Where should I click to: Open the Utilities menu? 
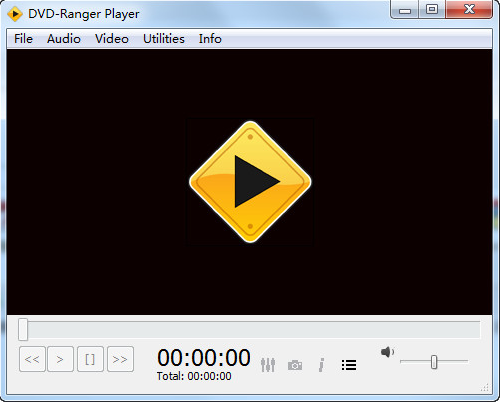(164, 39)
